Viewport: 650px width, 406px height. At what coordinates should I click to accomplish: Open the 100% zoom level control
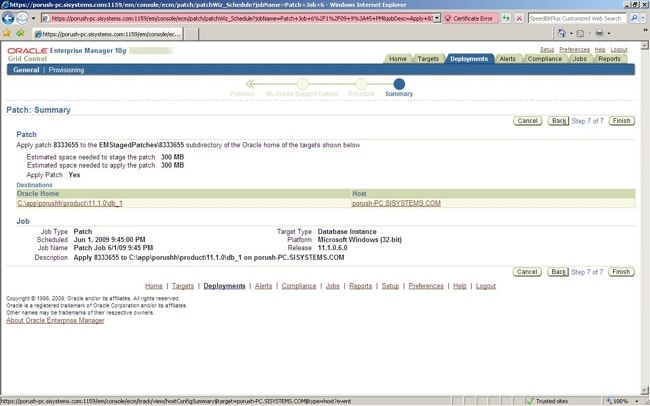tap(621, 401)
